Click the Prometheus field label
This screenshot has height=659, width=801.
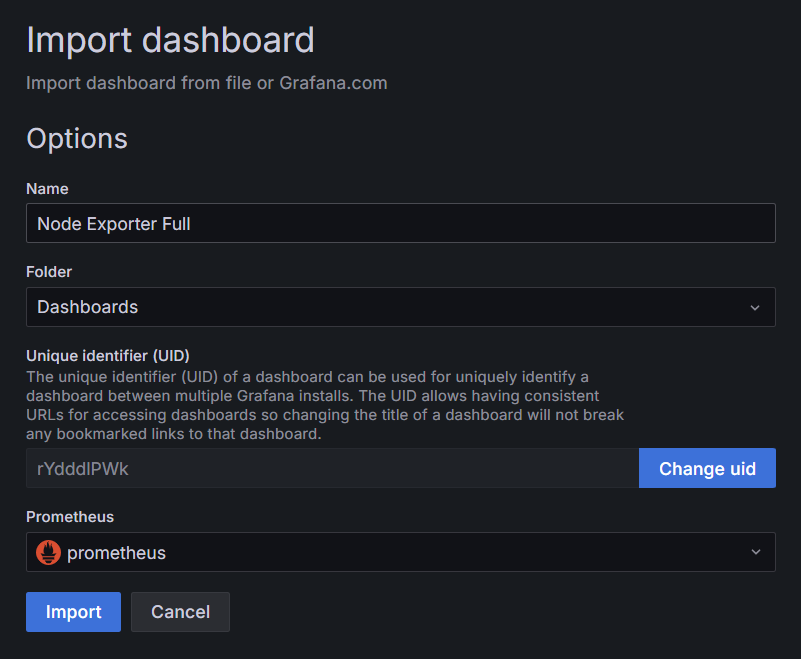click(x=70, y=517)
